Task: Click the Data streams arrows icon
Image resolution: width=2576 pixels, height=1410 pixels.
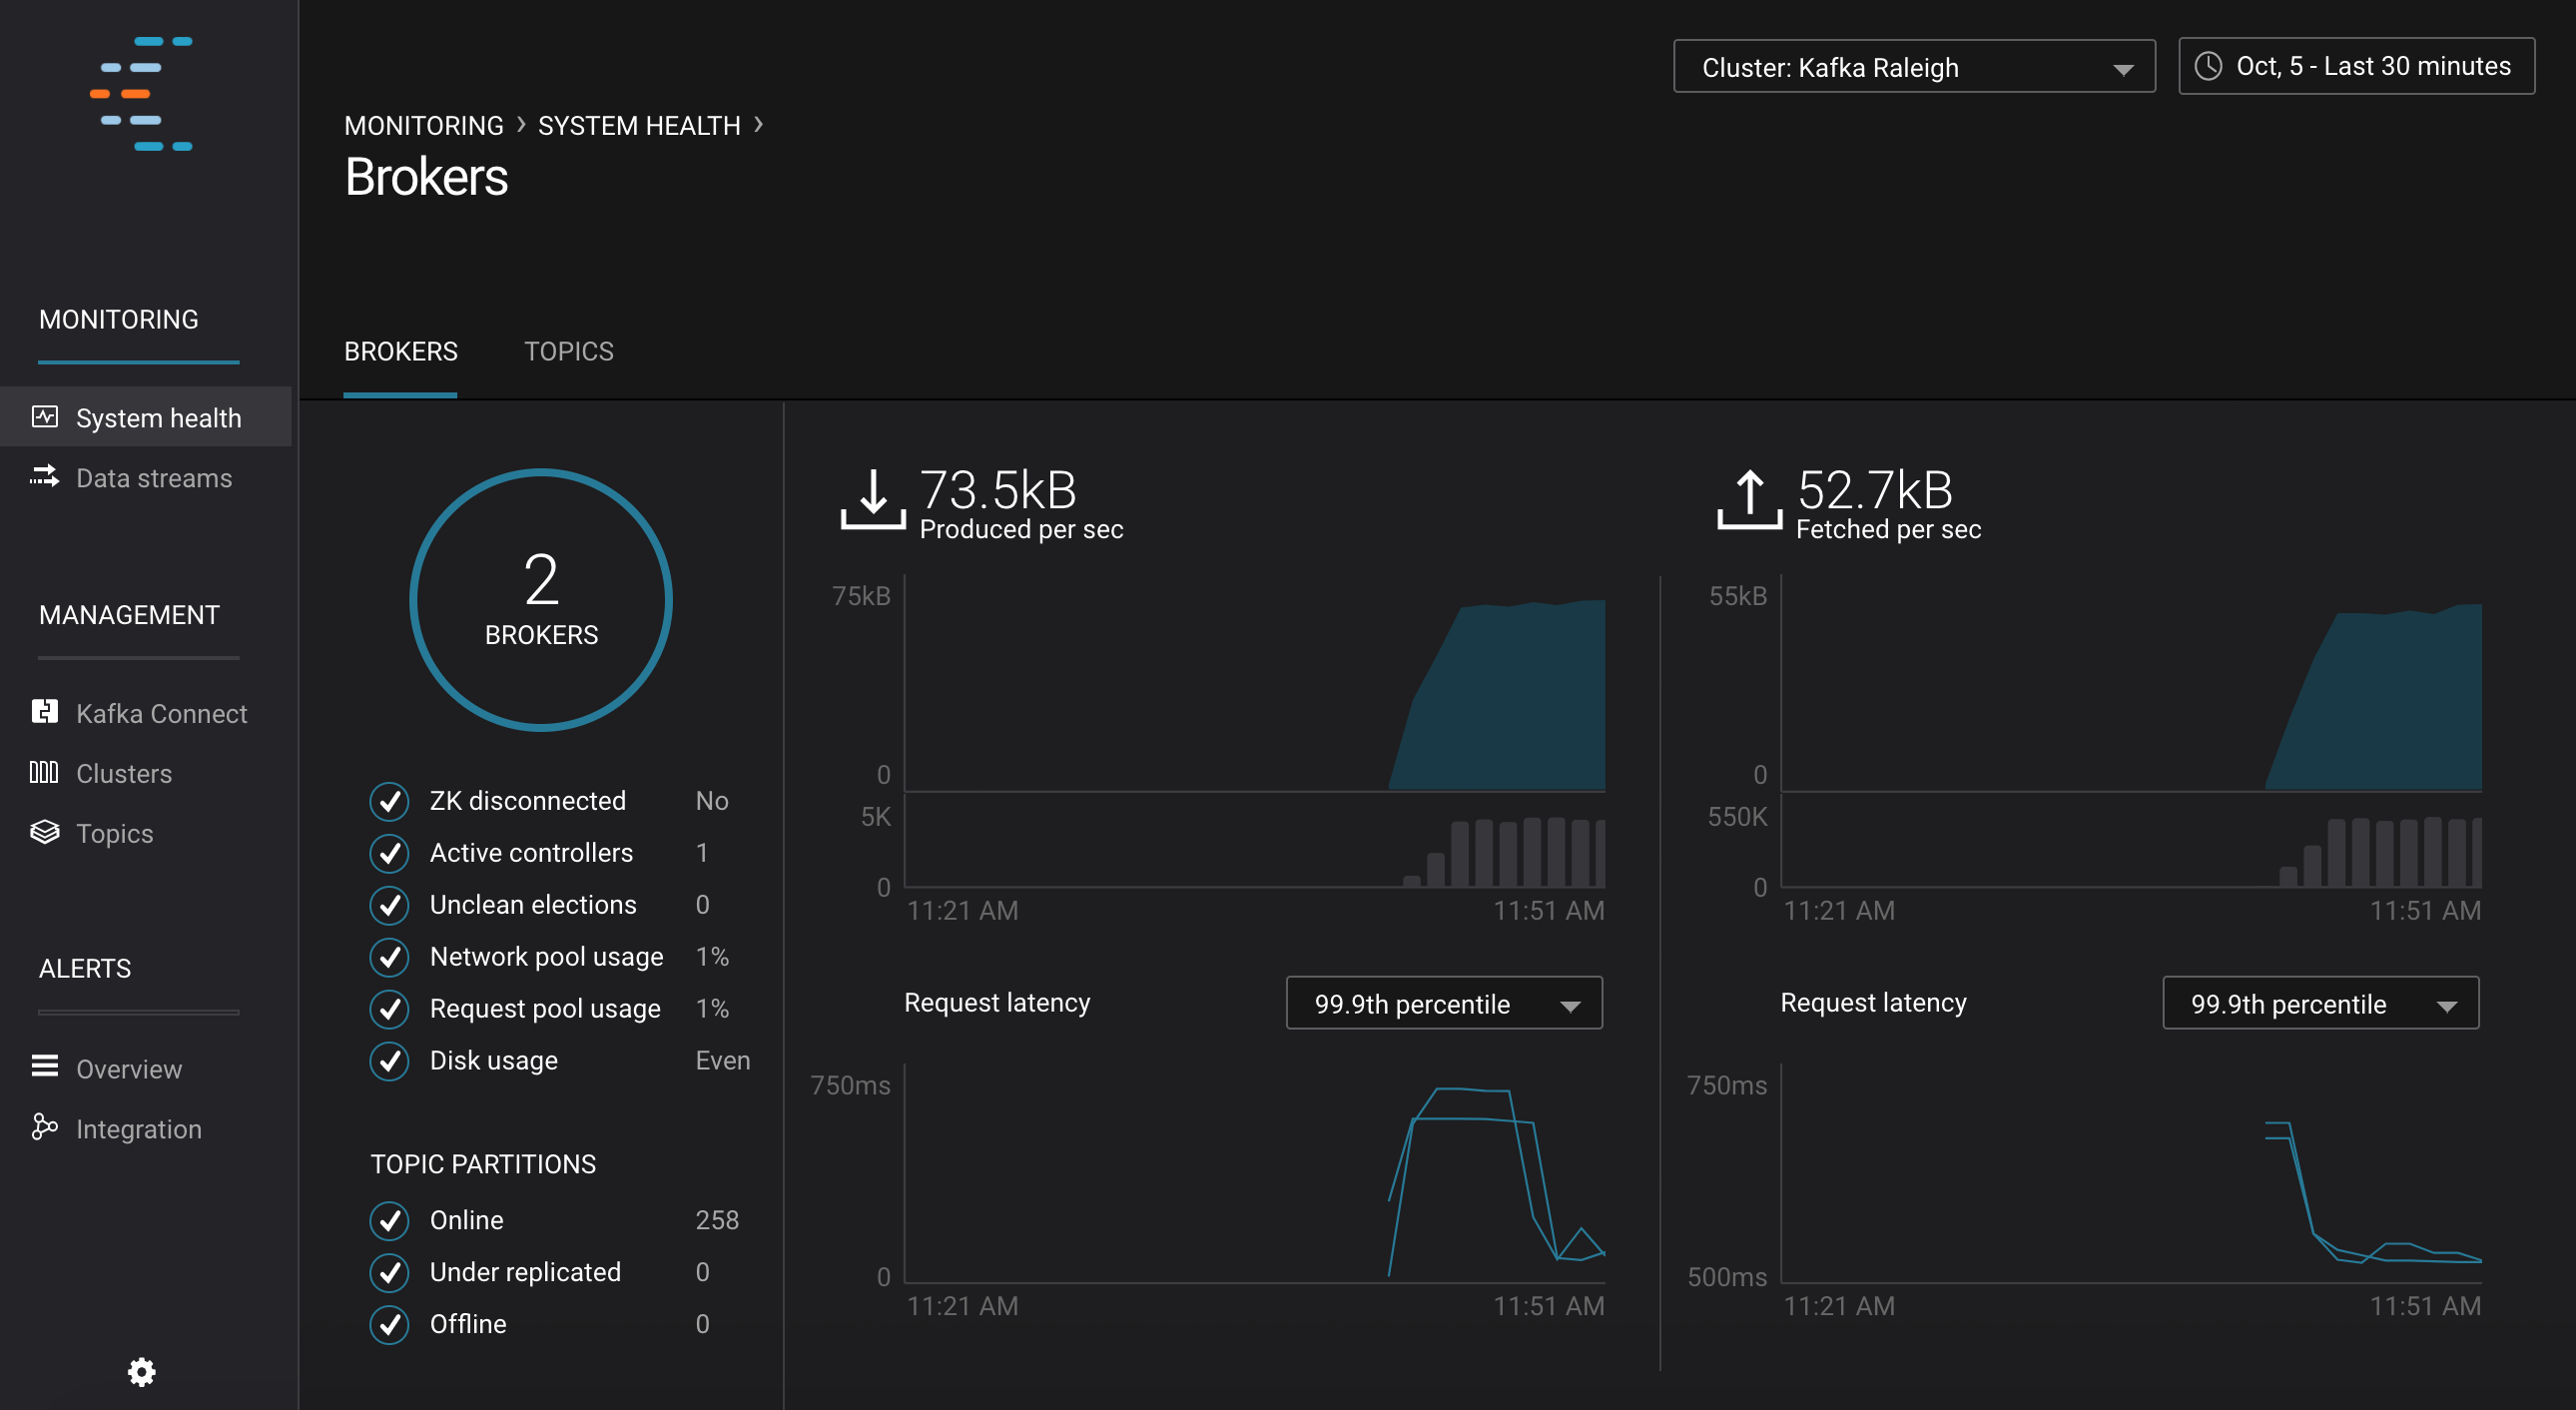Action: click(x=45, y=477)
